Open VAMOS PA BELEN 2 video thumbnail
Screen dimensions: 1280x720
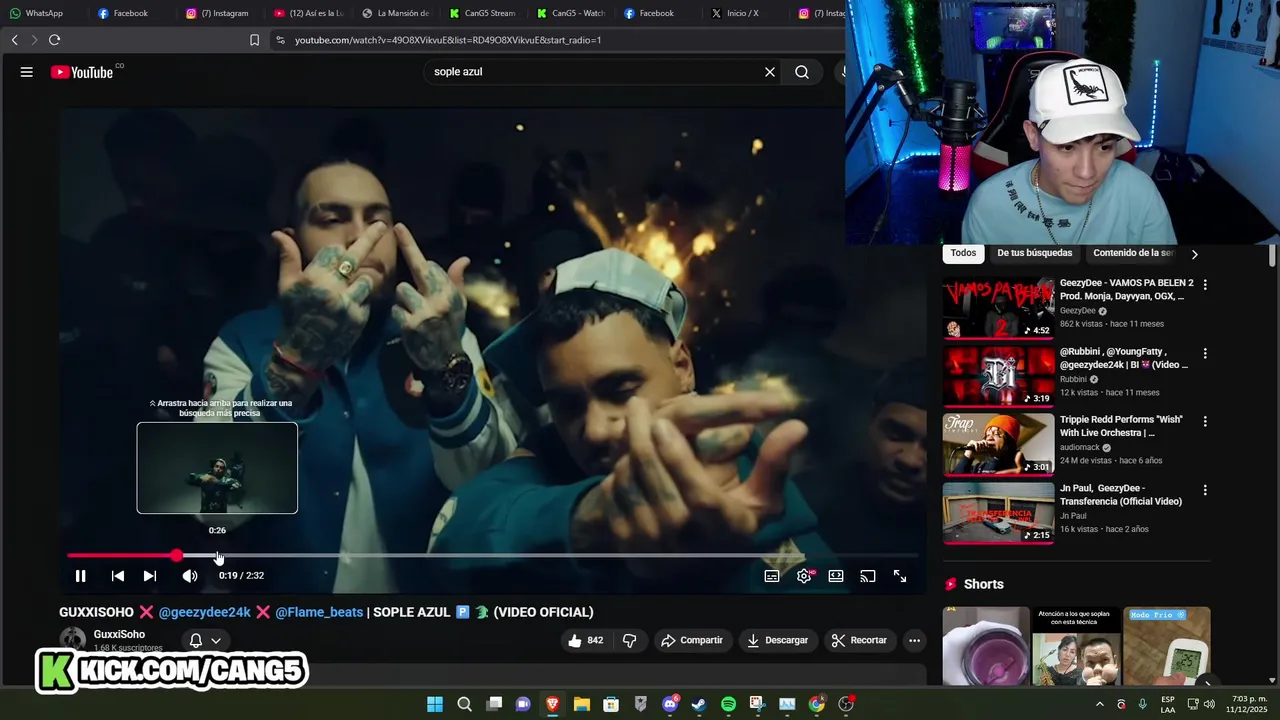pyautogui.click(x=998, y=308)
